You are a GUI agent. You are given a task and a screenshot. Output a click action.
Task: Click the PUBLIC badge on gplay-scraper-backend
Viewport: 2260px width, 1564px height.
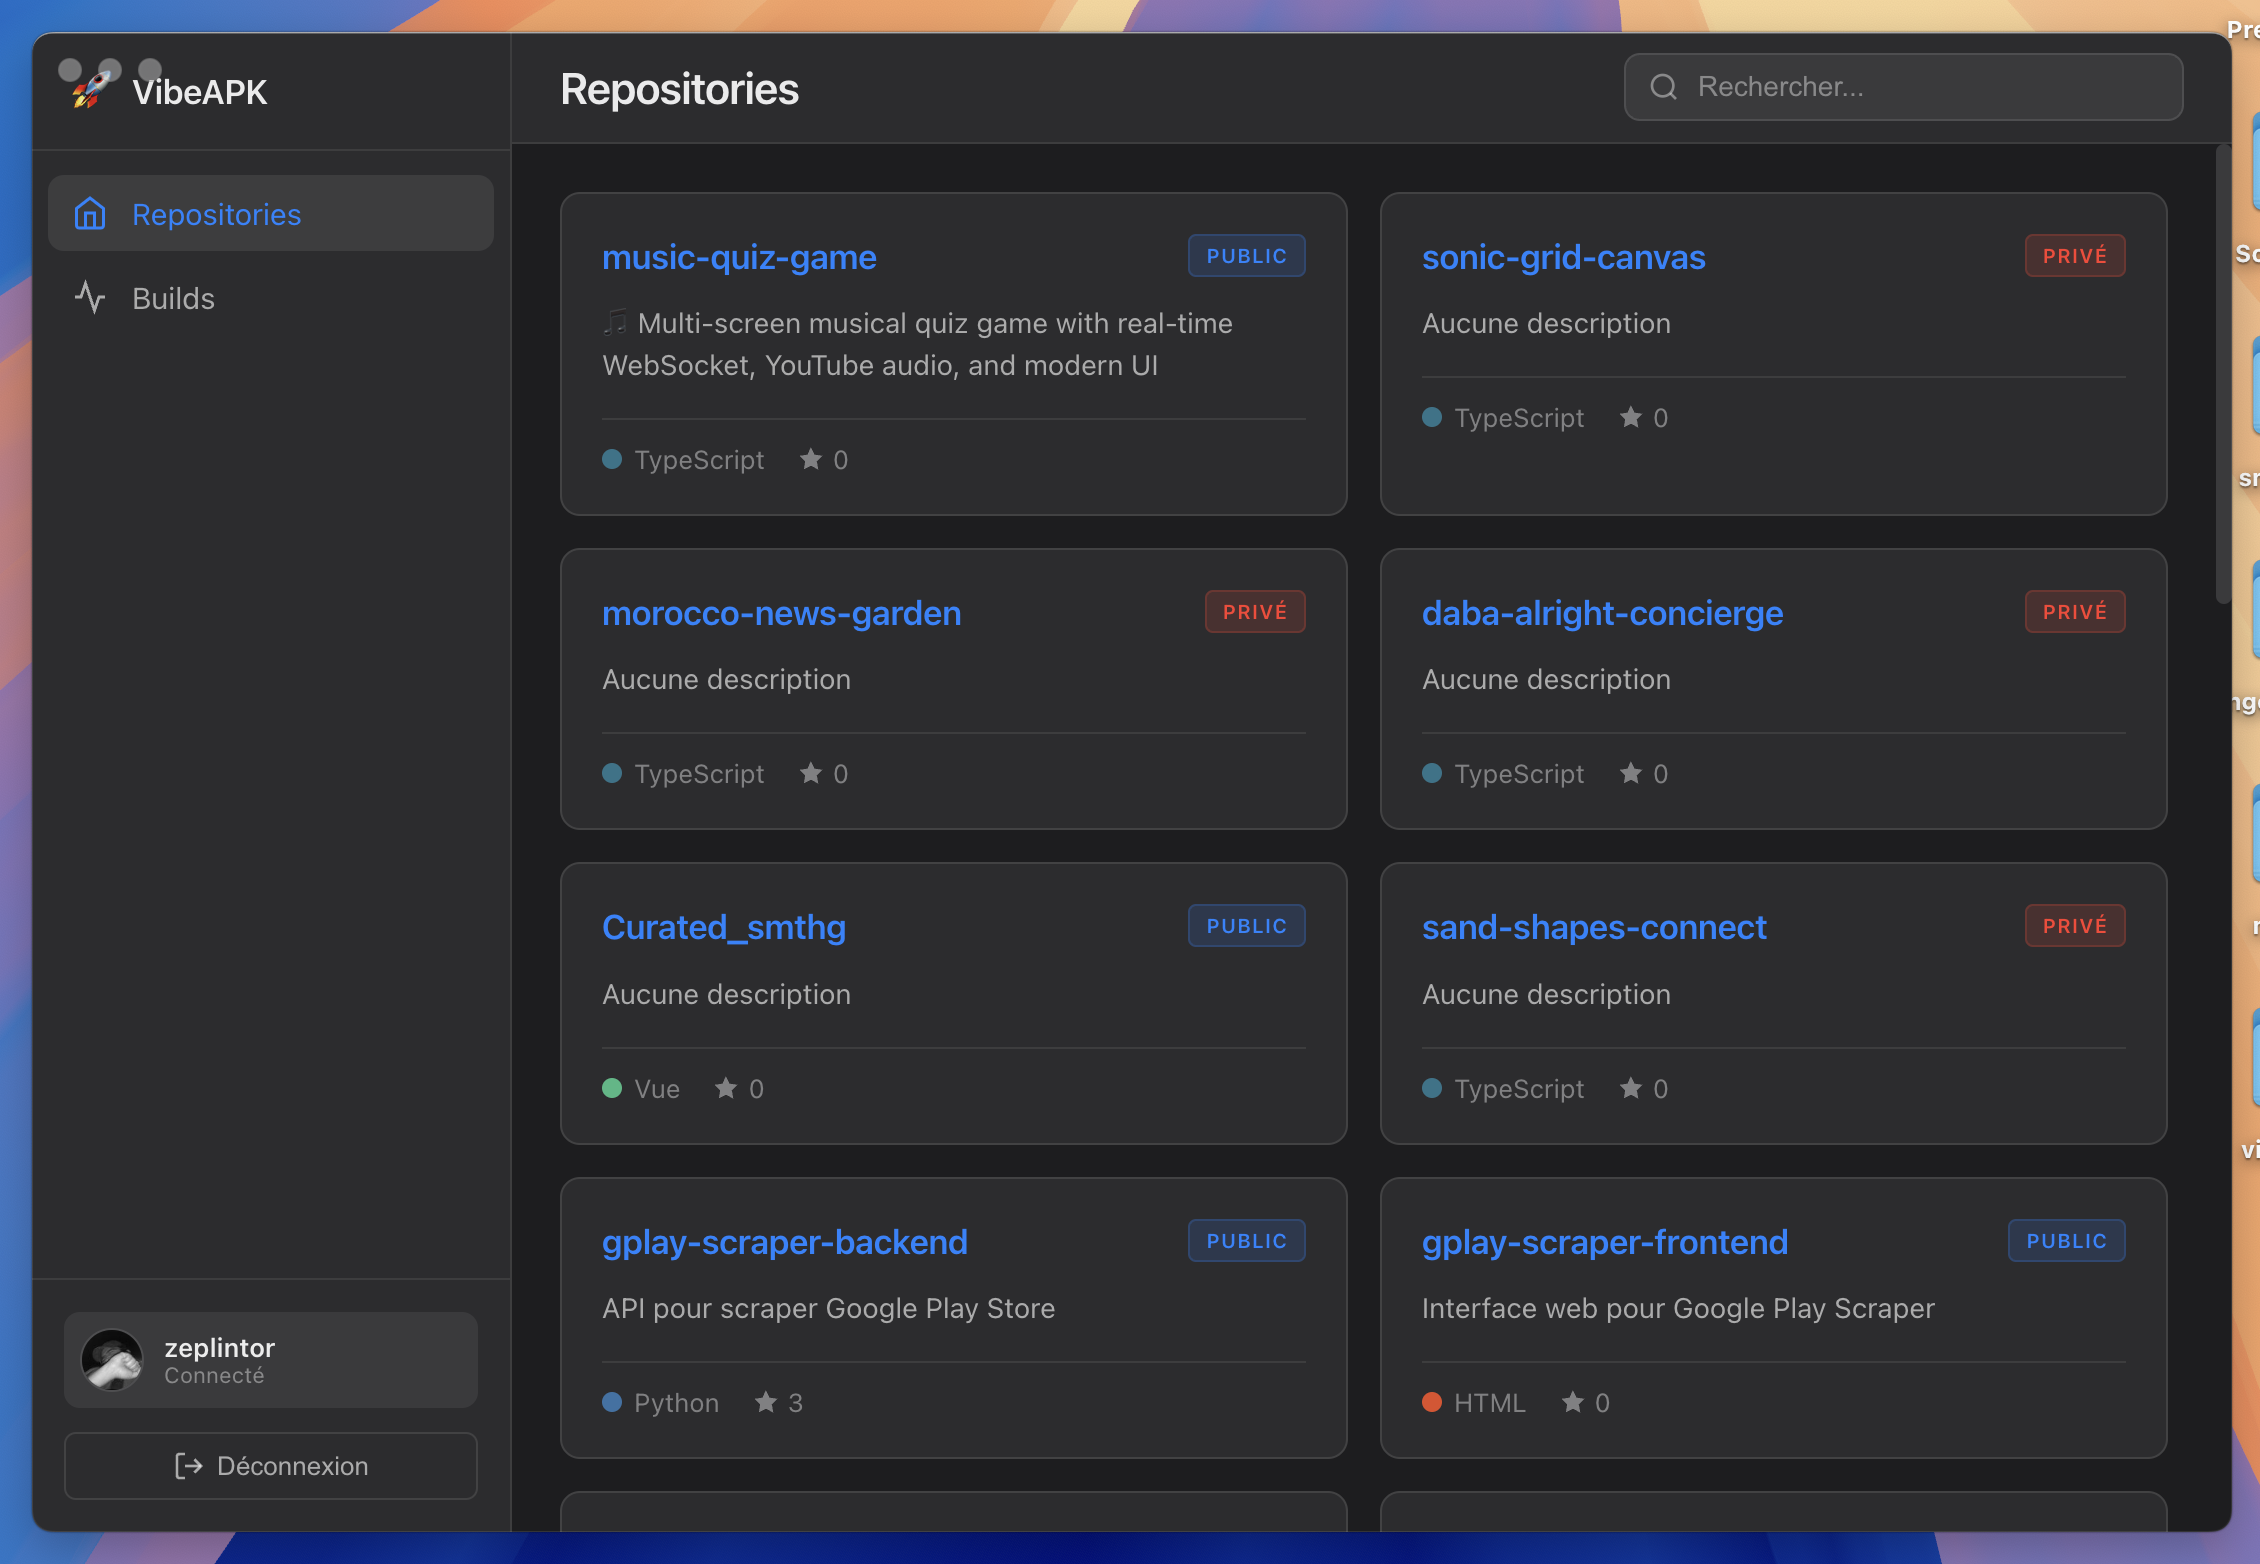tap(1246, 1240)
